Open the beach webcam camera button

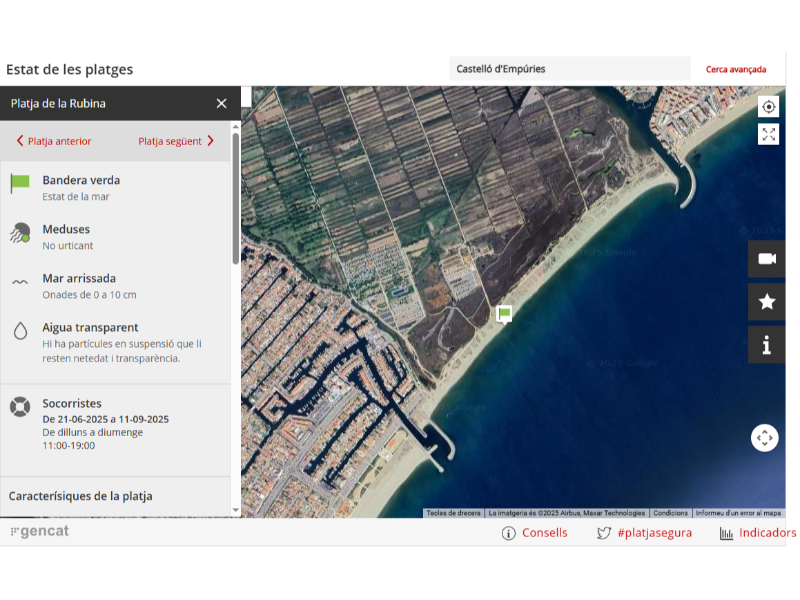(x=767, y=259)
